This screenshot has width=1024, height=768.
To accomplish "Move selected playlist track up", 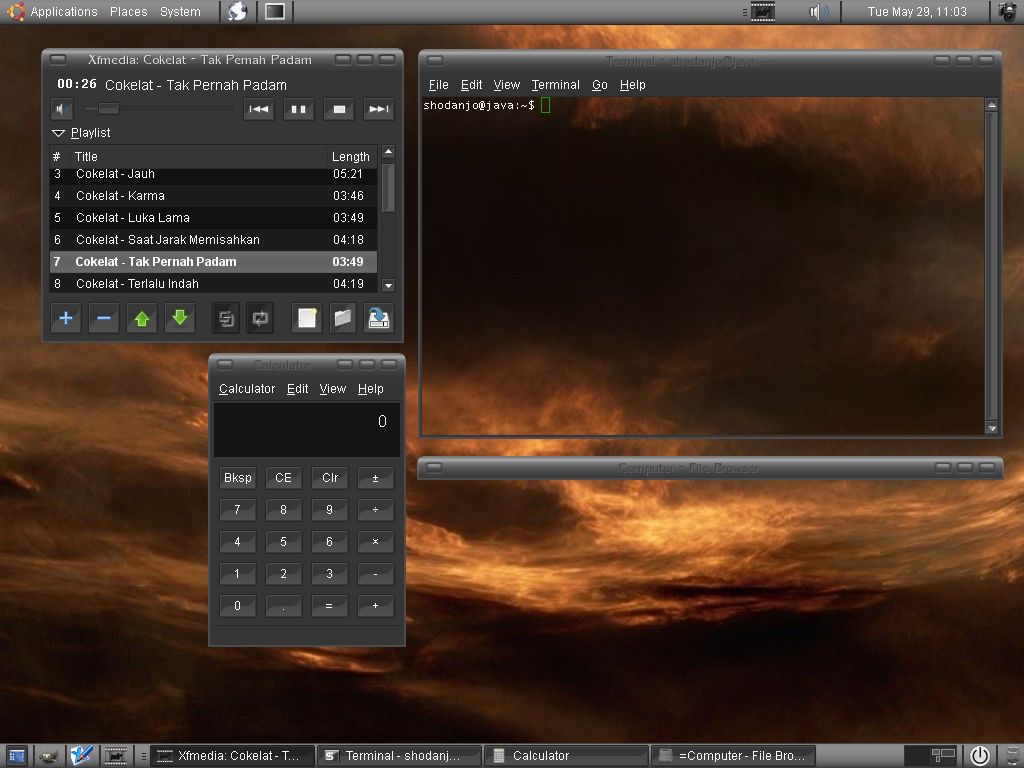I will 142,318.
